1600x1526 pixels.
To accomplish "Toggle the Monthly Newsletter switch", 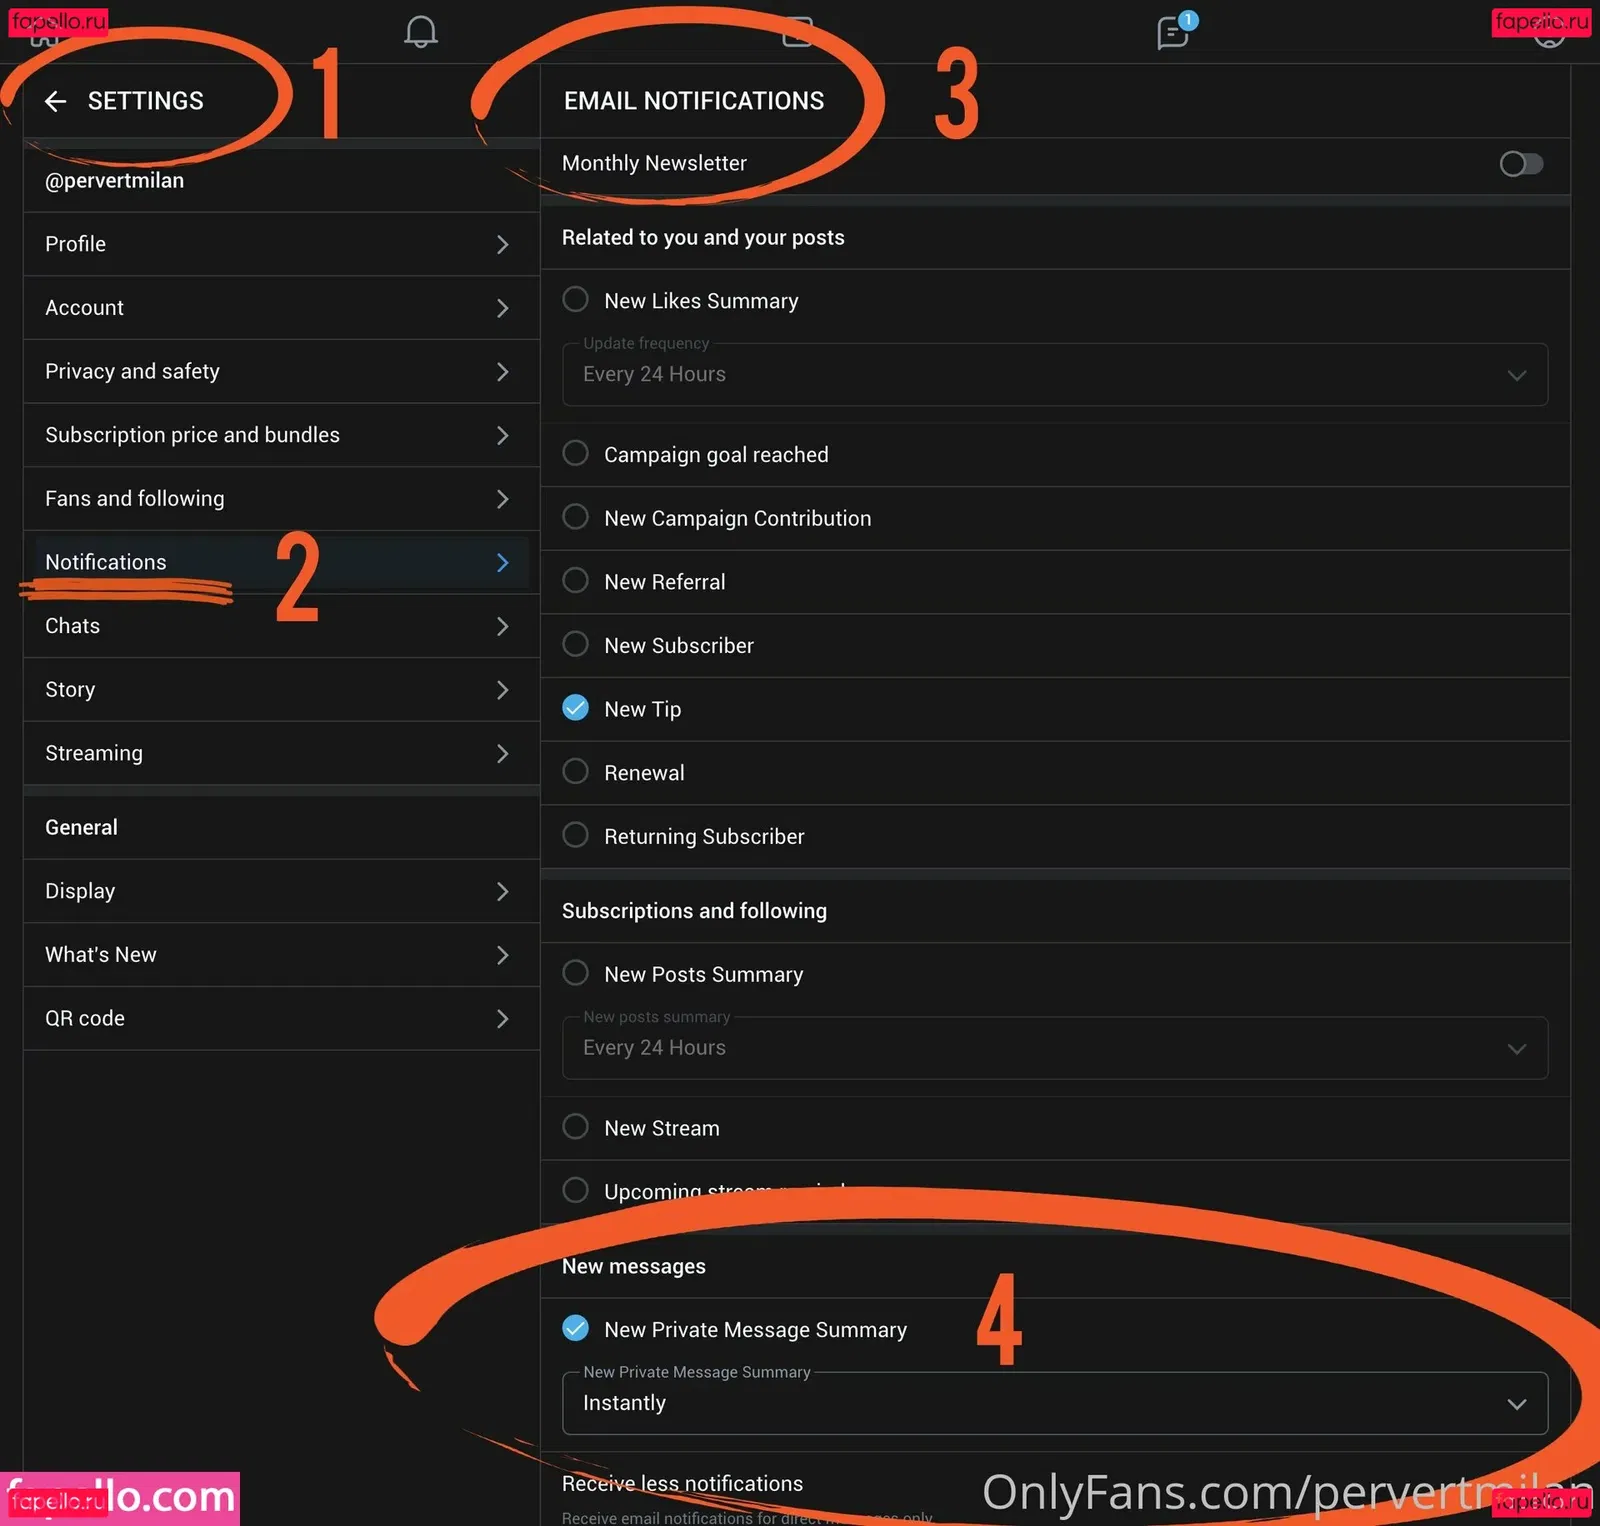I will point(1520,164).
